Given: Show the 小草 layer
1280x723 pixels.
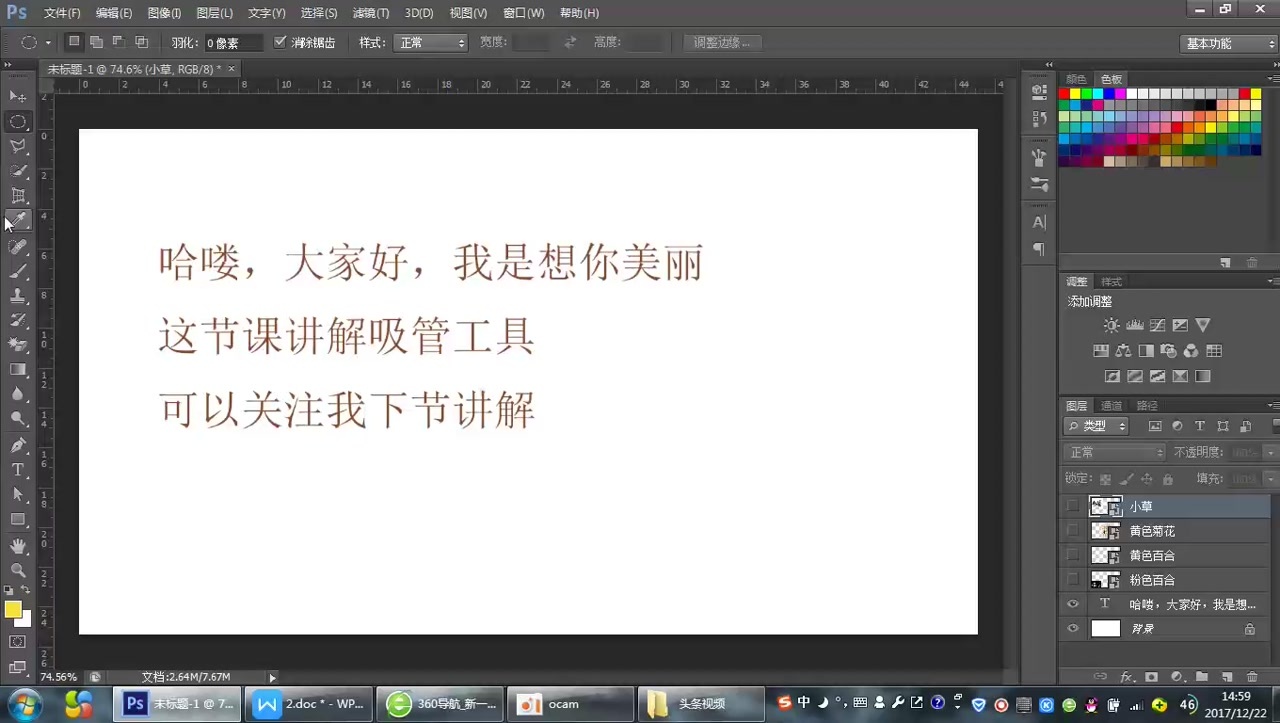Looking at the screenshot, I should (1073, 506).
